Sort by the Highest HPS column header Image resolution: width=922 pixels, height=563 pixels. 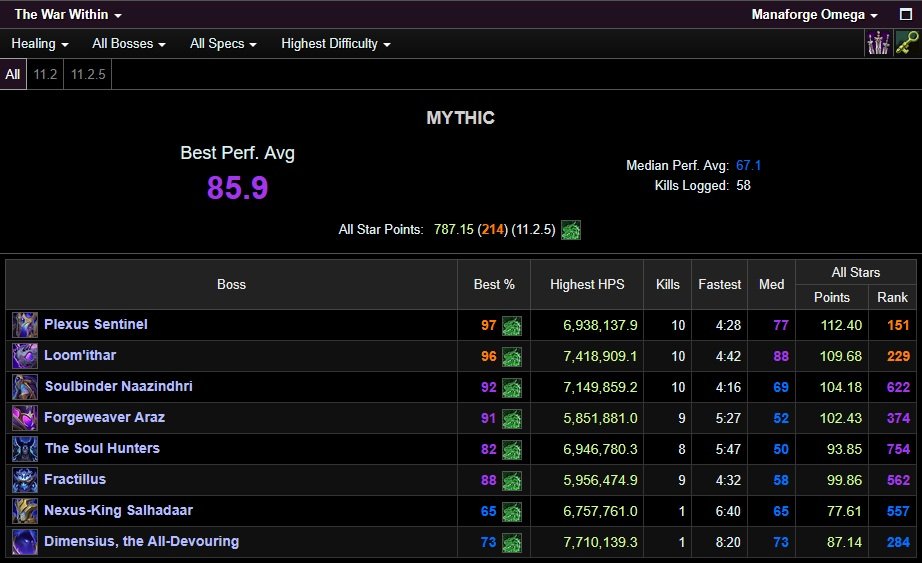pyautogui.click(x=587, y=284)
